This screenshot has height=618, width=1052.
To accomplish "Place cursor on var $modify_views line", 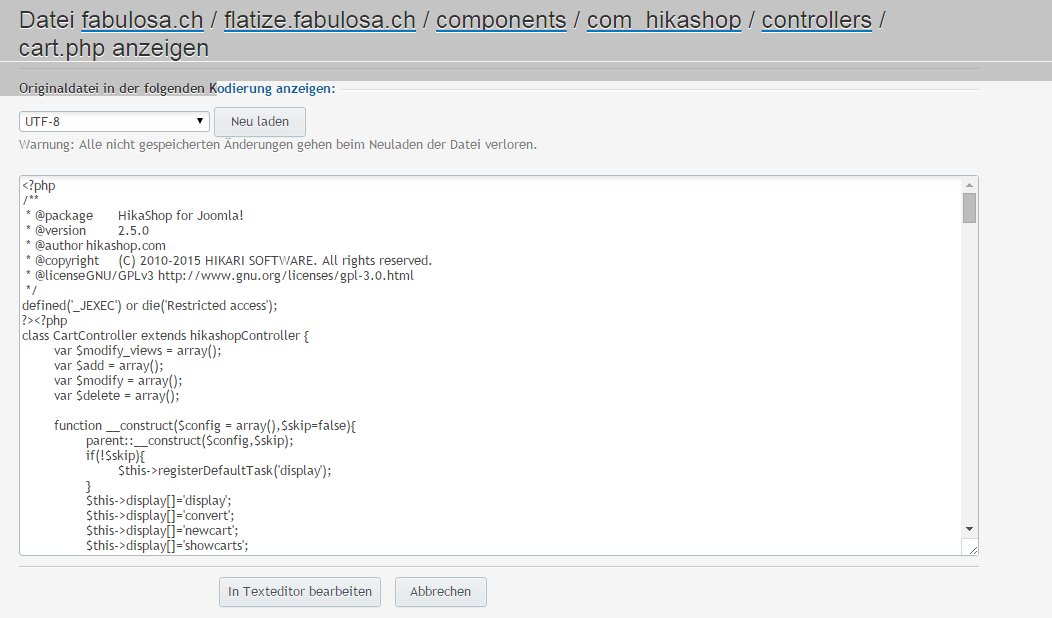I will tap(138, 351).
